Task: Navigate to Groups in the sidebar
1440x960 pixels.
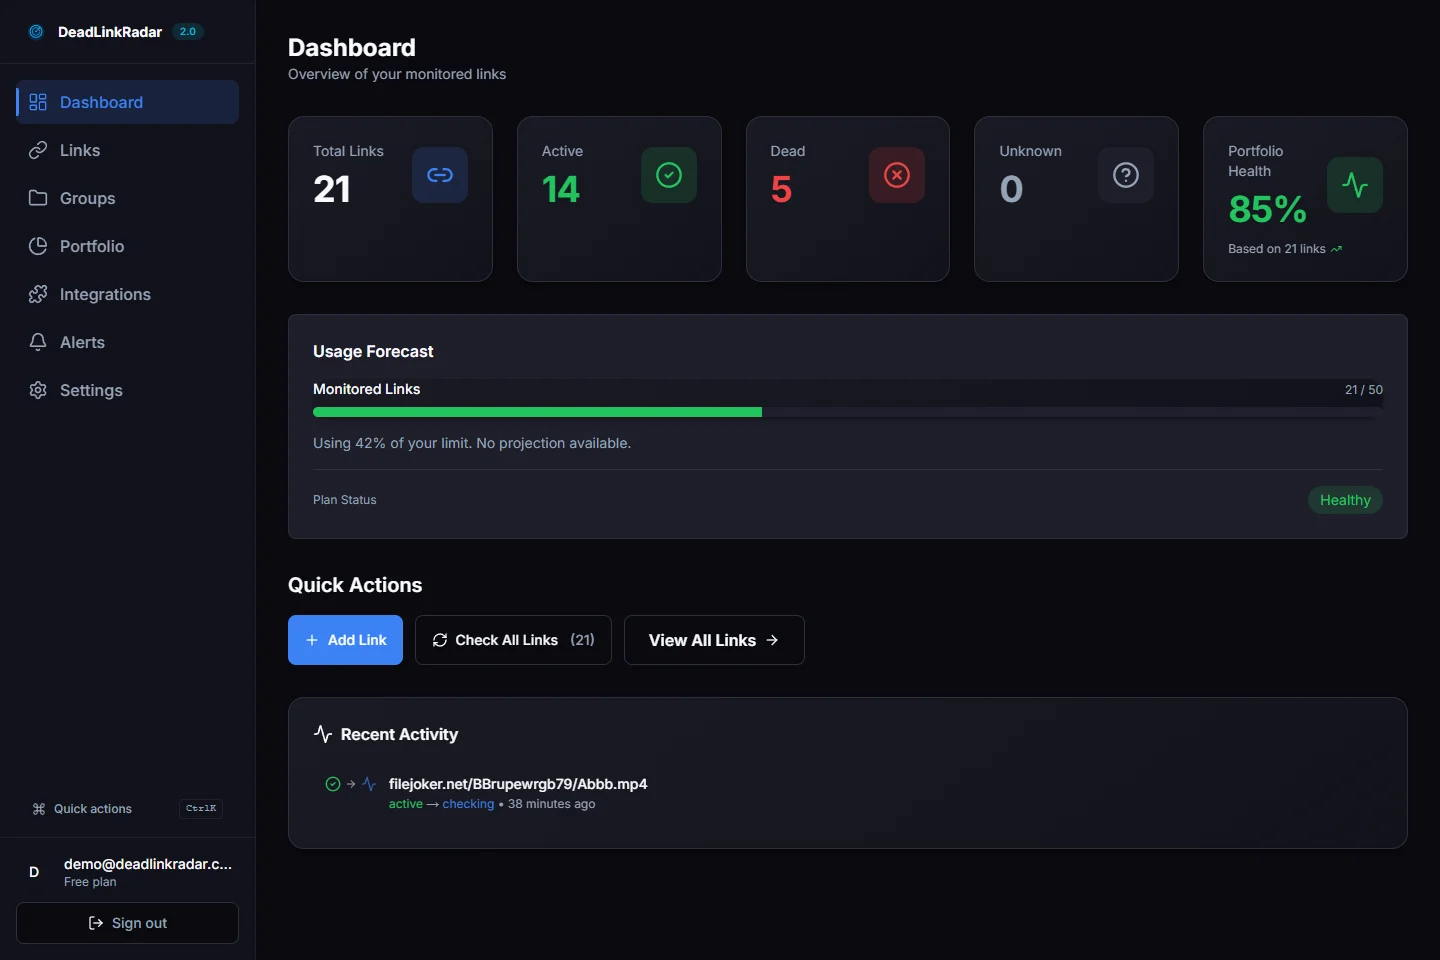Action: [87, 198]
